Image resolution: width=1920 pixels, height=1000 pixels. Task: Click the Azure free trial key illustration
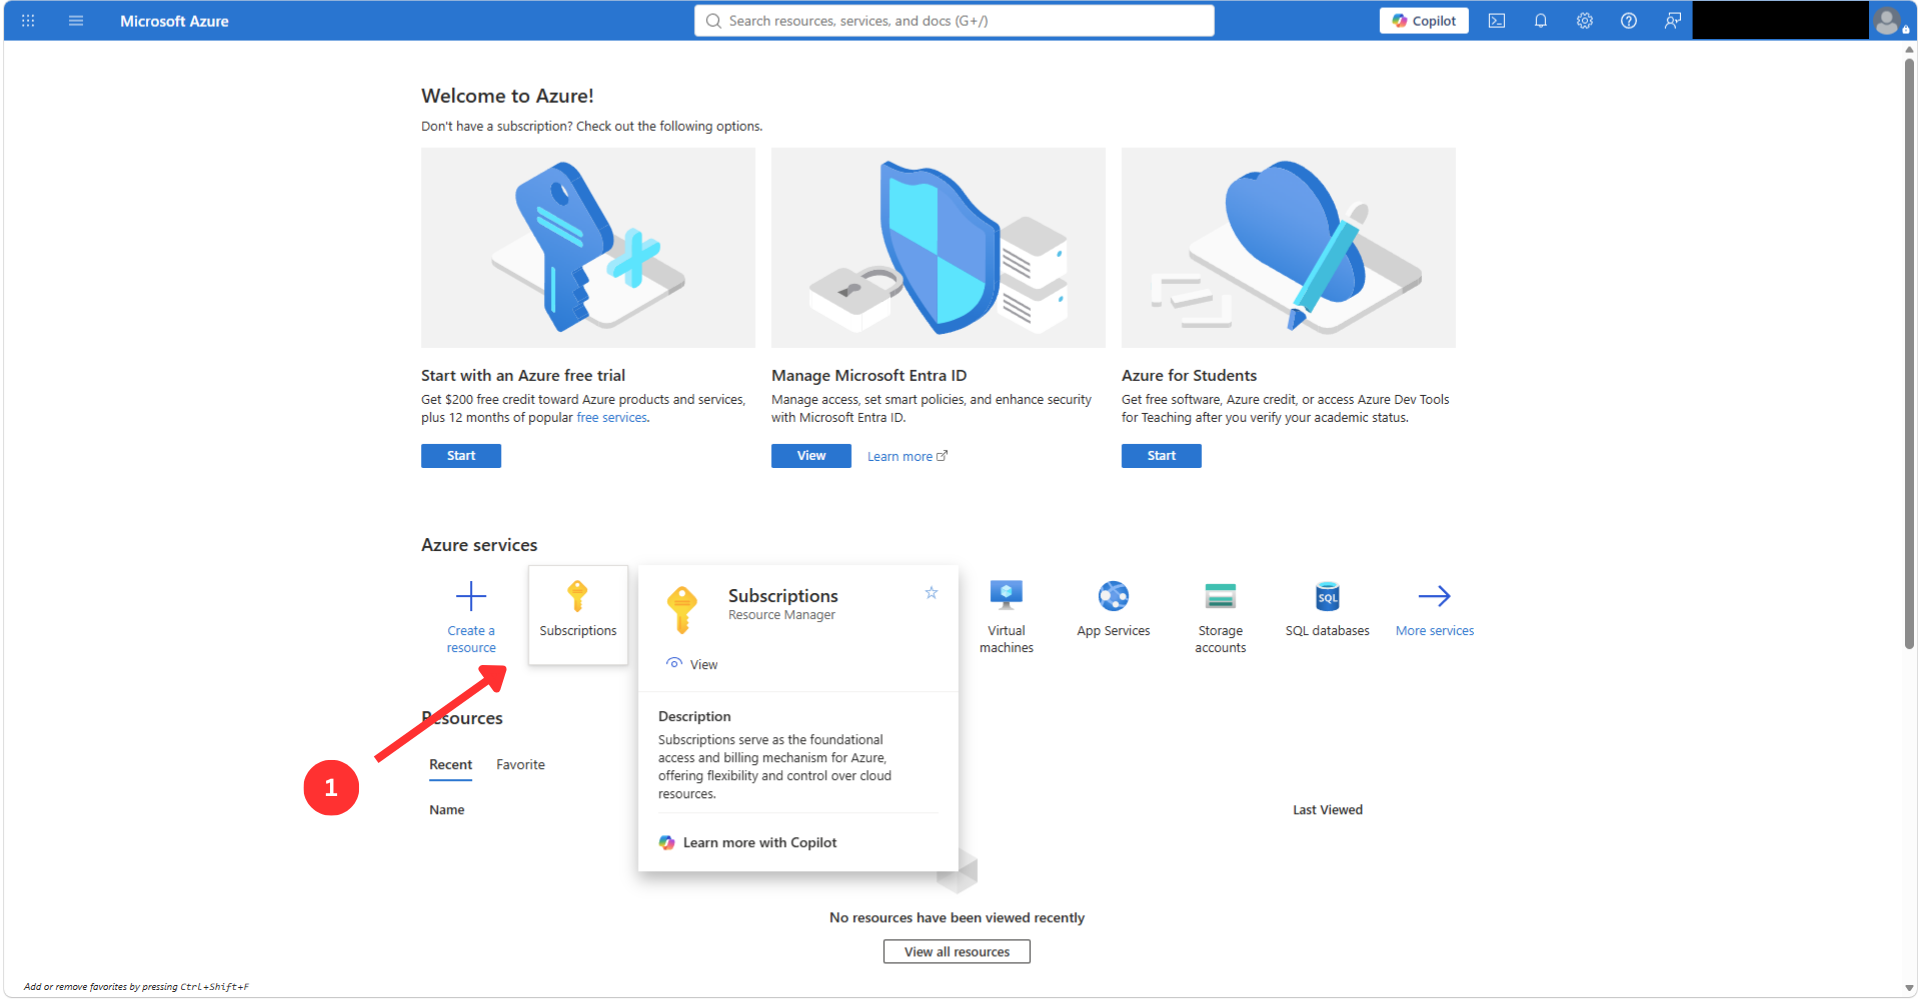(588, 248)
